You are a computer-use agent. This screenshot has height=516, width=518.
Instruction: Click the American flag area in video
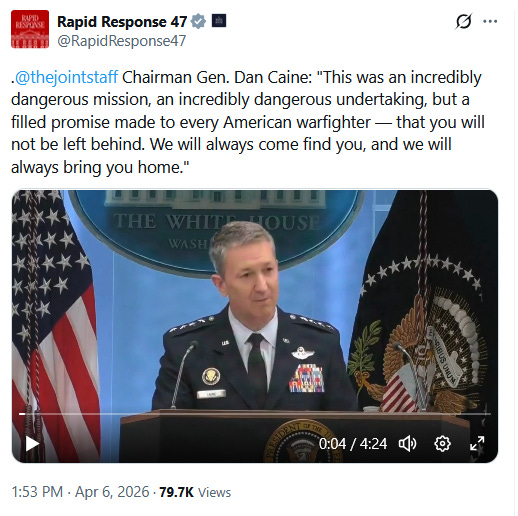click(x=53, y=317)
